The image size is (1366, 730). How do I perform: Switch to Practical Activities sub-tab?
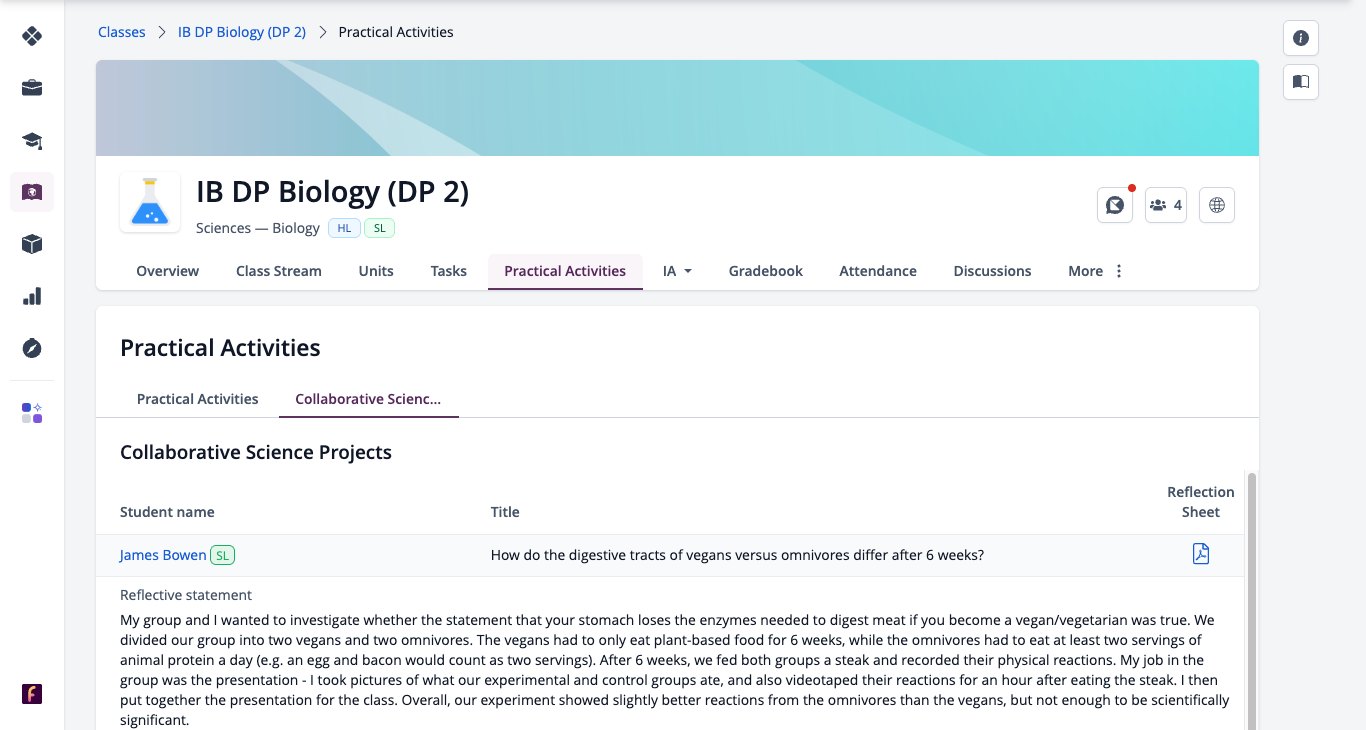click(x=198, y=399)
